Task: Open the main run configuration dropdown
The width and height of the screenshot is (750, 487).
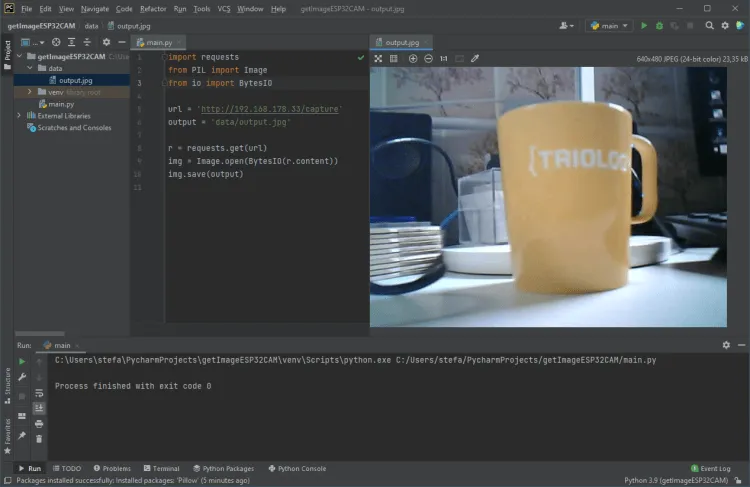Action: pyautogui.click(x=609, y=26)
